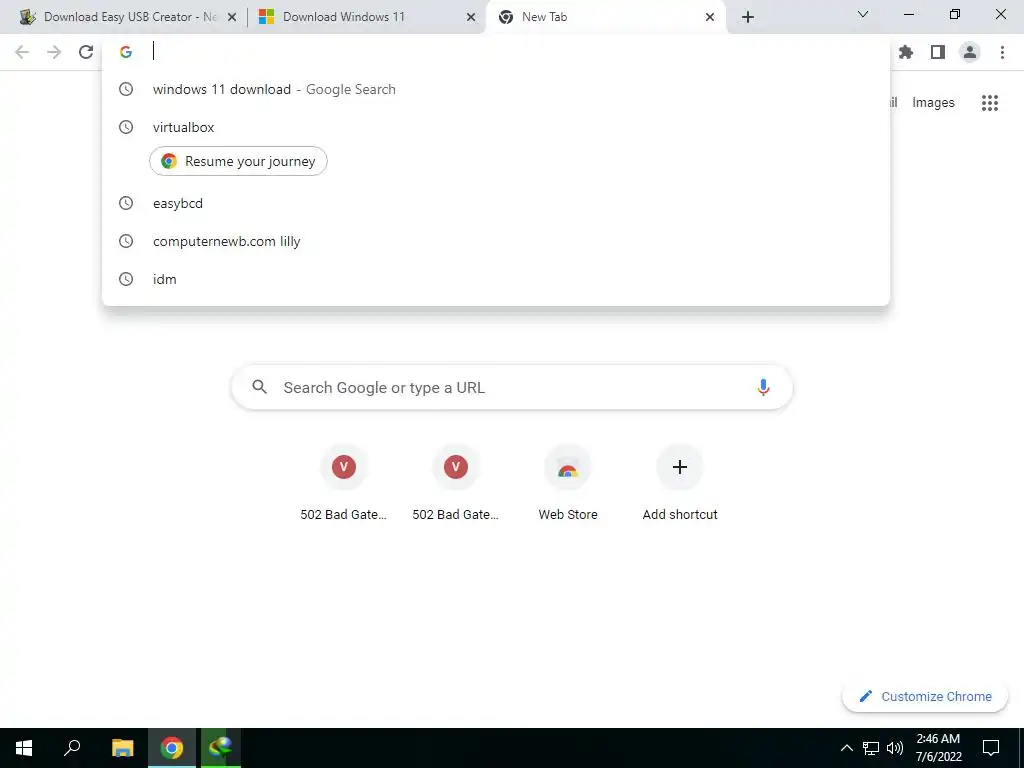Close the New Tab tab
Viewport: 1024px width, 768px height.
click(710, 18)
